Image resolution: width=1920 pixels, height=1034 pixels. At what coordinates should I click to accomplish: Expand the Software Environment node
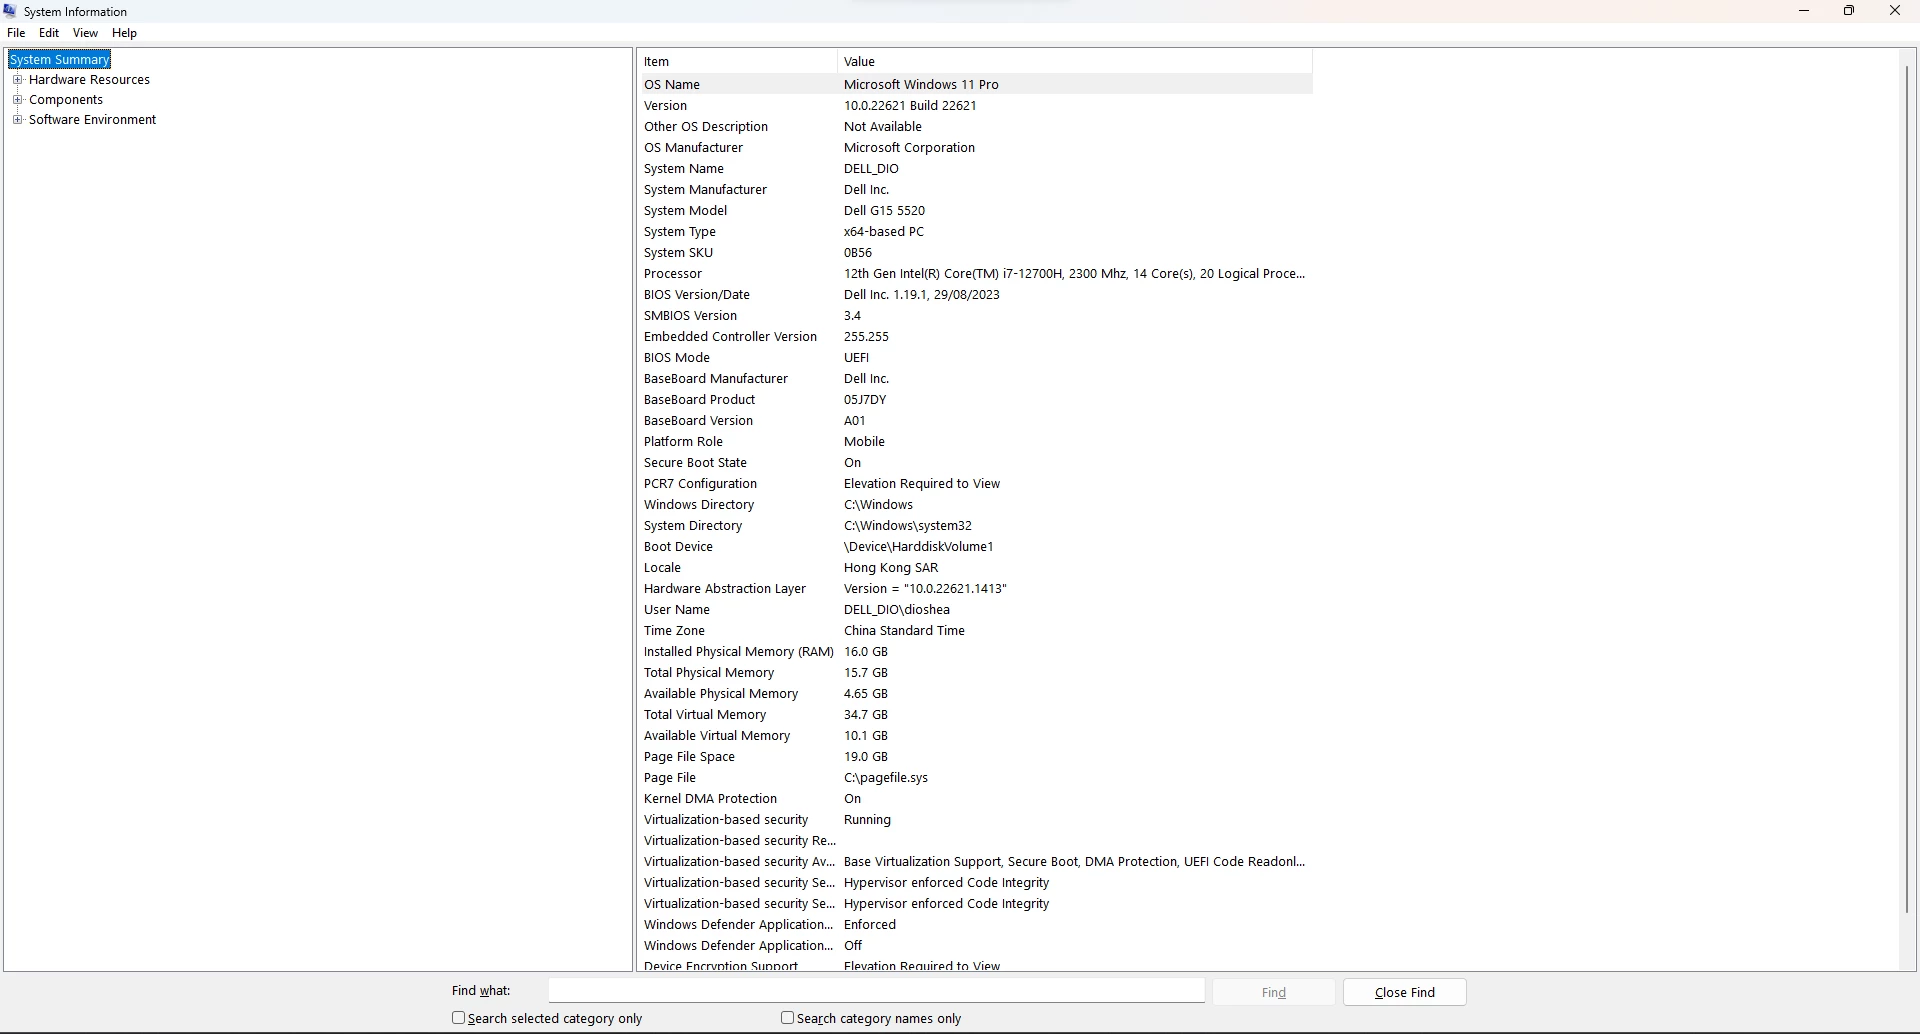[x=17, y=120]
